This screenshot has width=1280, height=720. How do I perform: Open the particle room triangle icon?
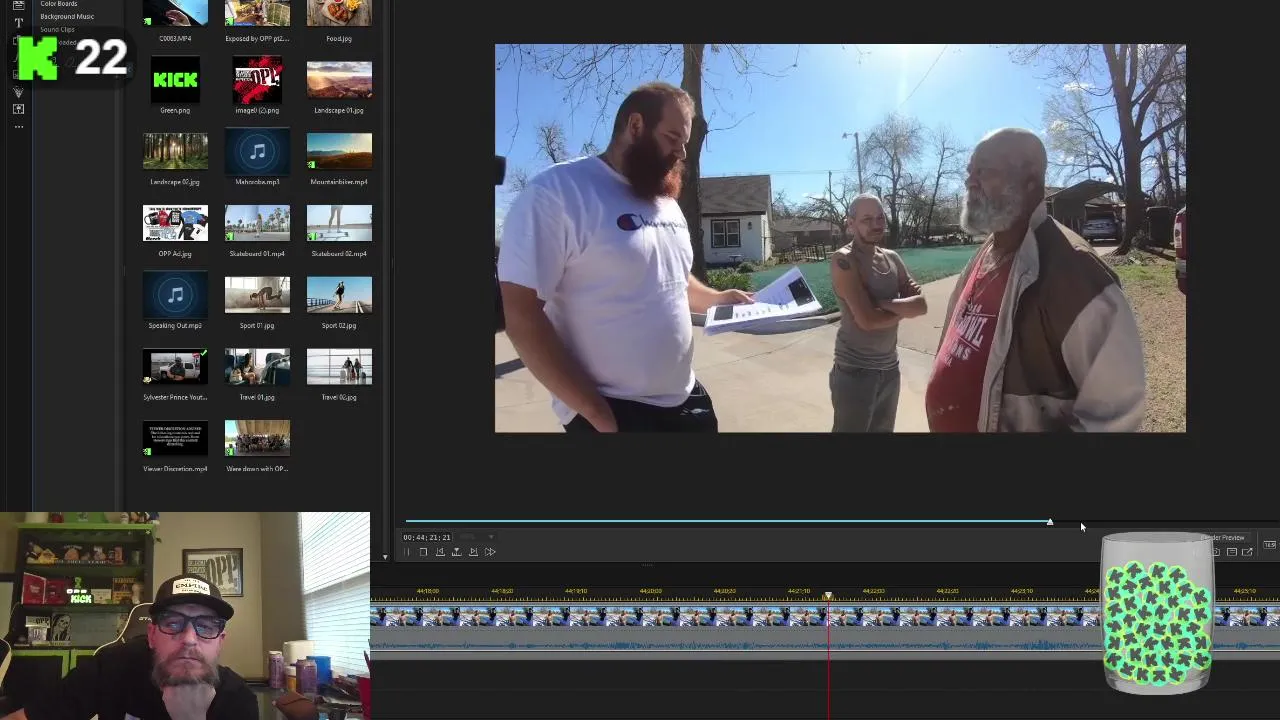point(19,92)
